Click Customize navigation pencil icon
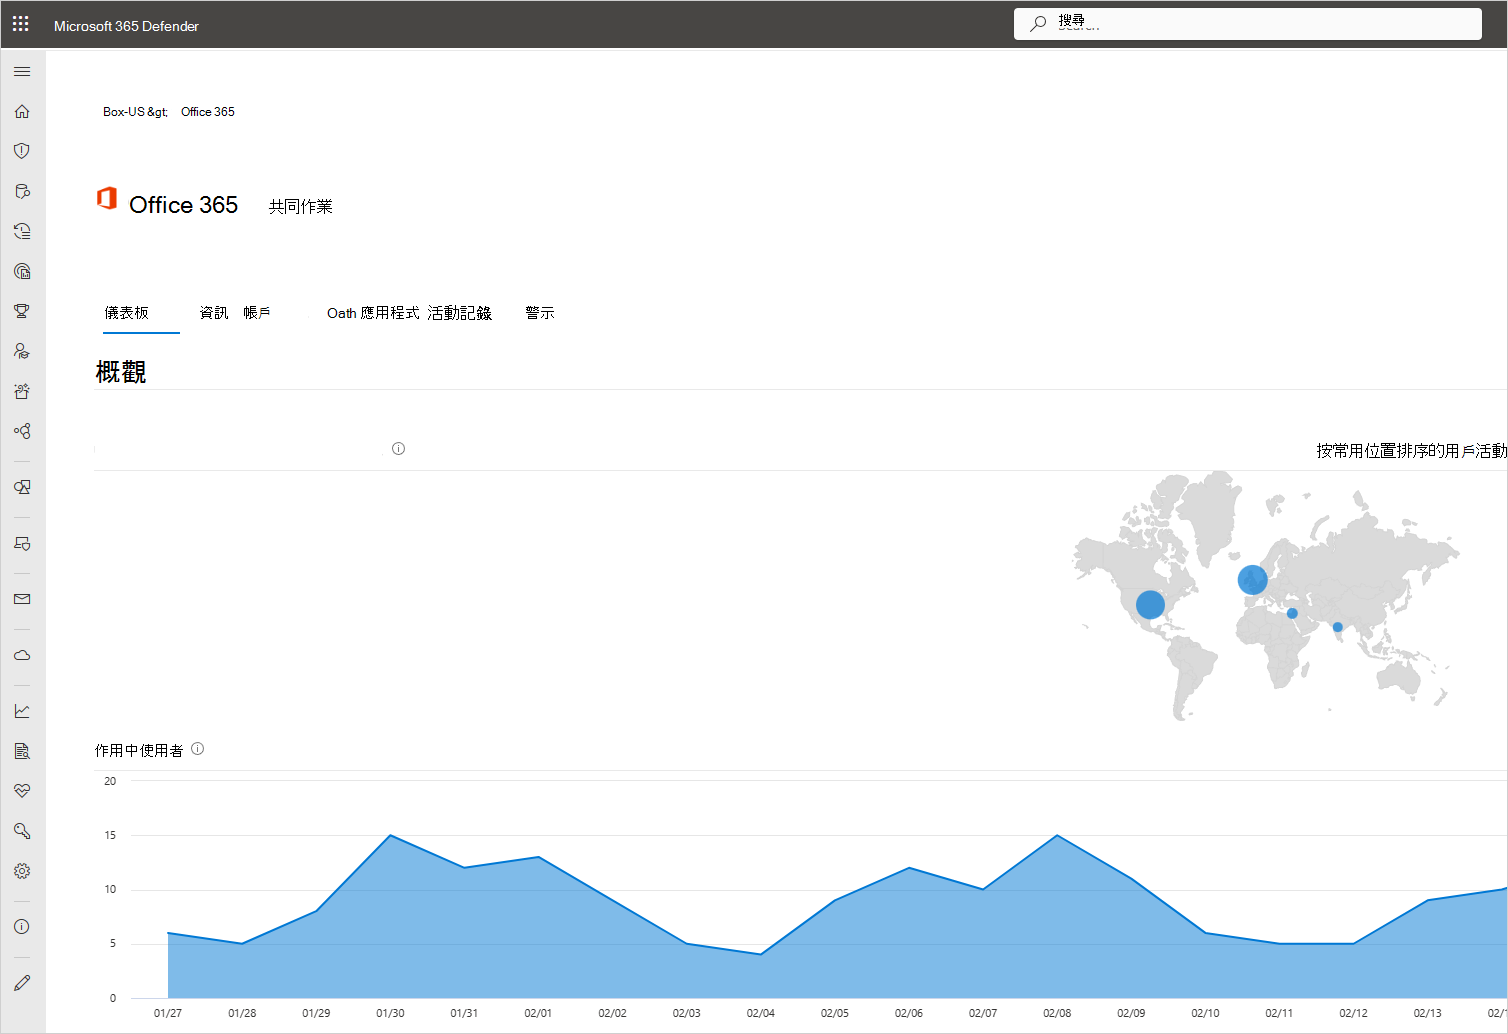The image size is (1508, 1034). 22,983
